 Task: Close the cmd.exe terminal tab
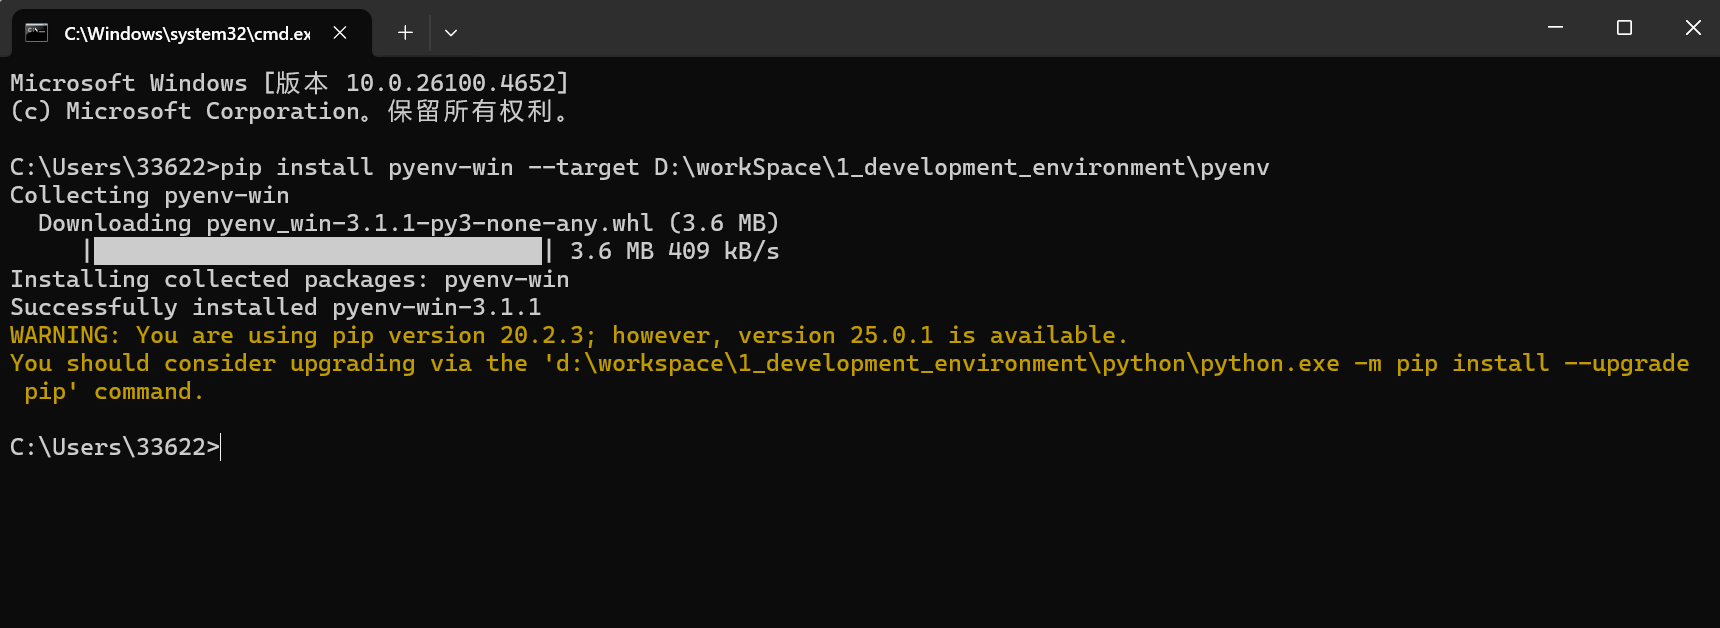point(340,33)
